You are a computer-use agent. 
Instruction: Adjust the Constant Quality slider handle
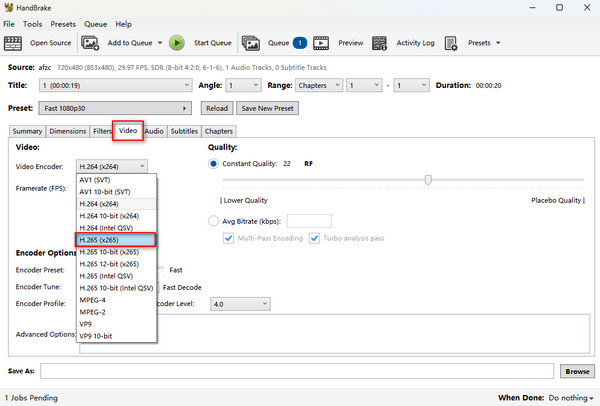coord(428,180)
